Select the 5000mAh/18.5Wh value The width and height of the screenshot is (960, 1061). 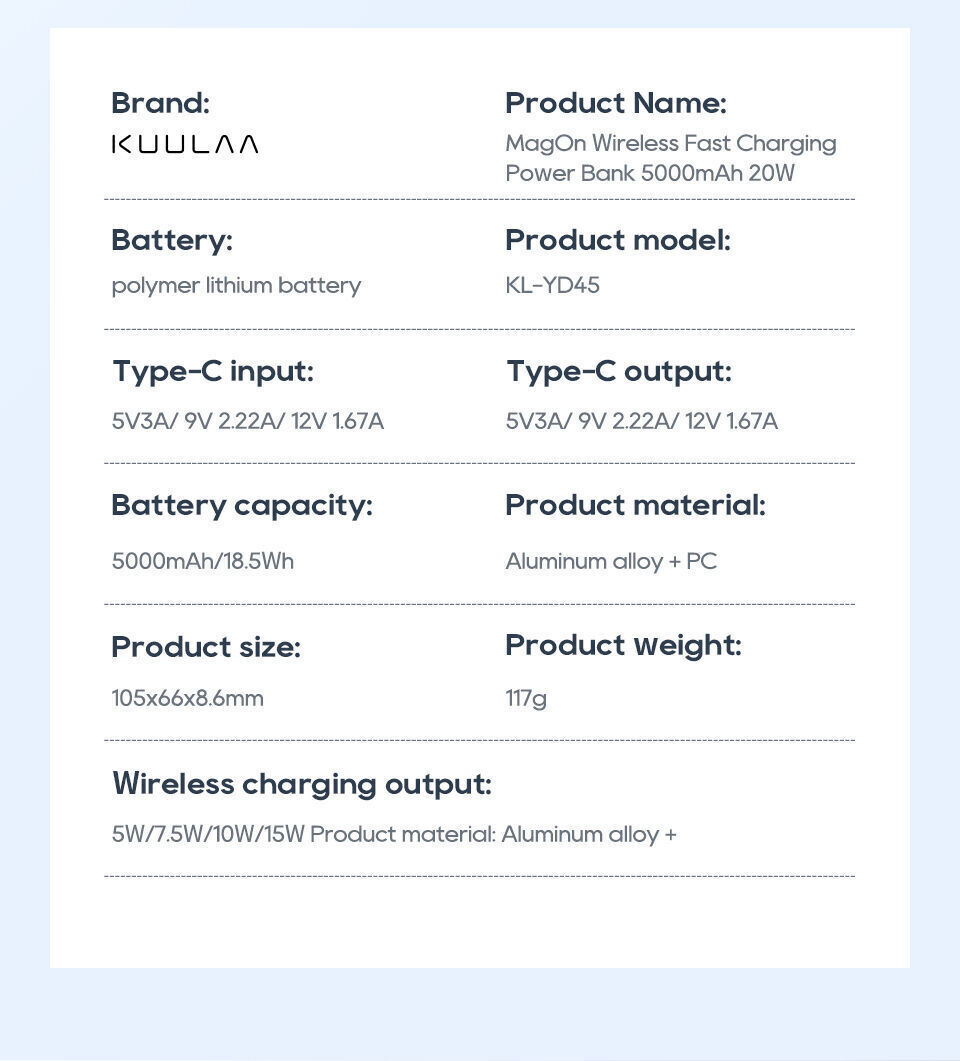pos(202,562)
